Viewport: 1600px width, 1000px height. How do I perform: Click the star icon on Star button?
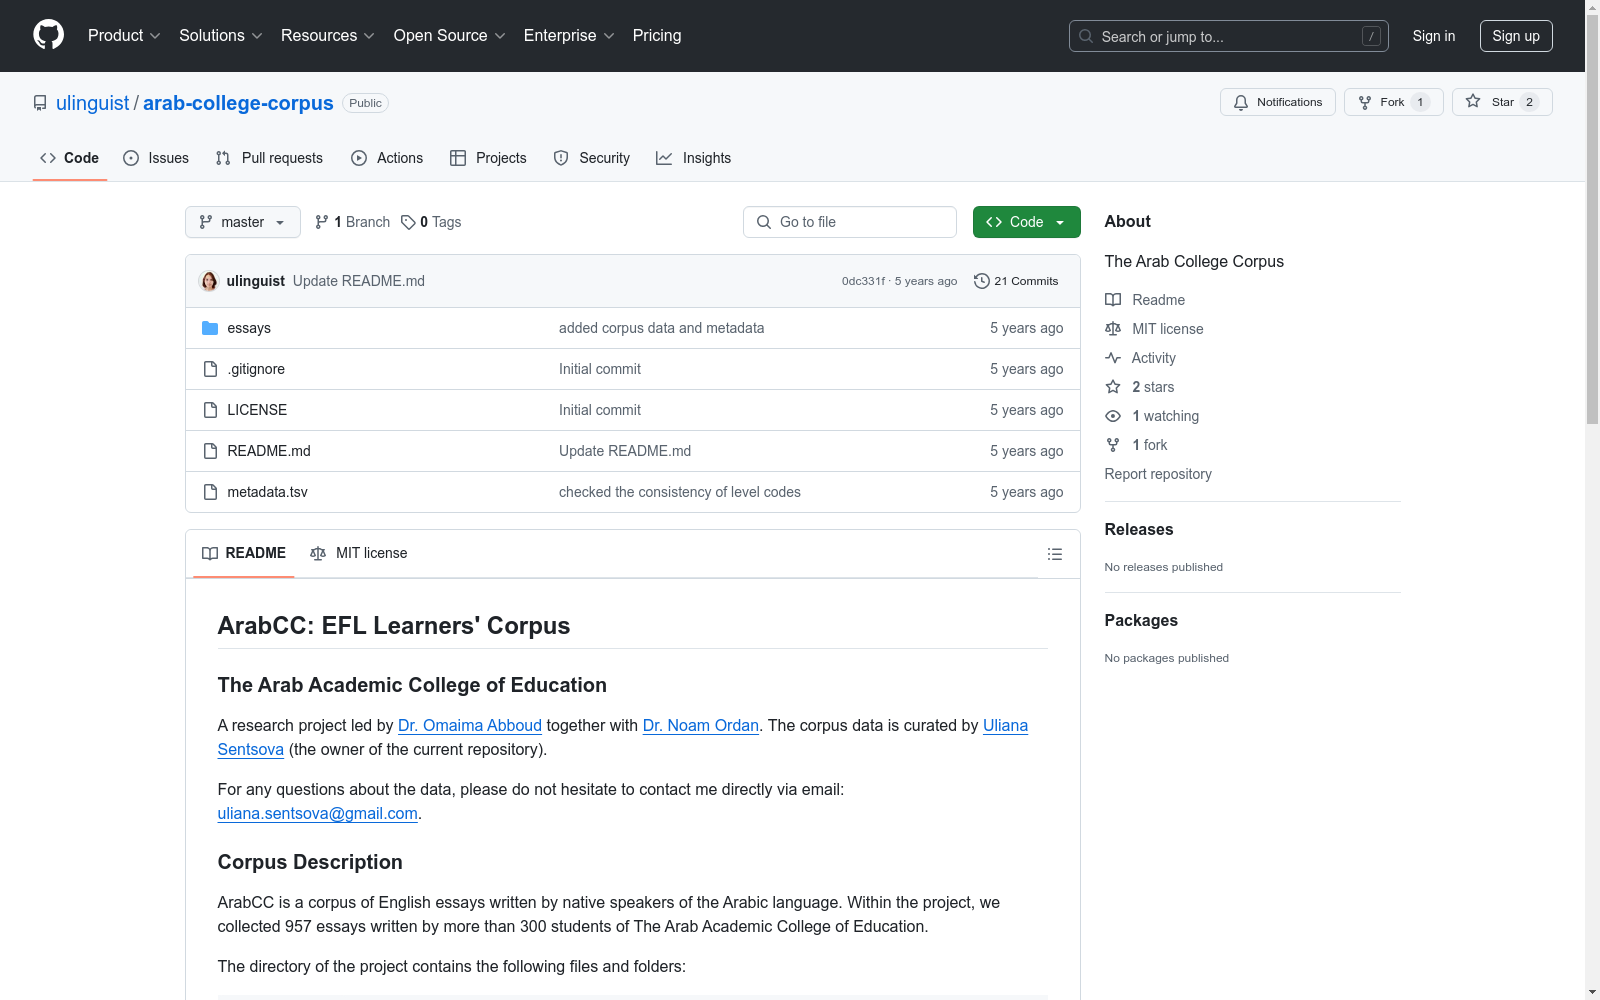pos(1473,101)
